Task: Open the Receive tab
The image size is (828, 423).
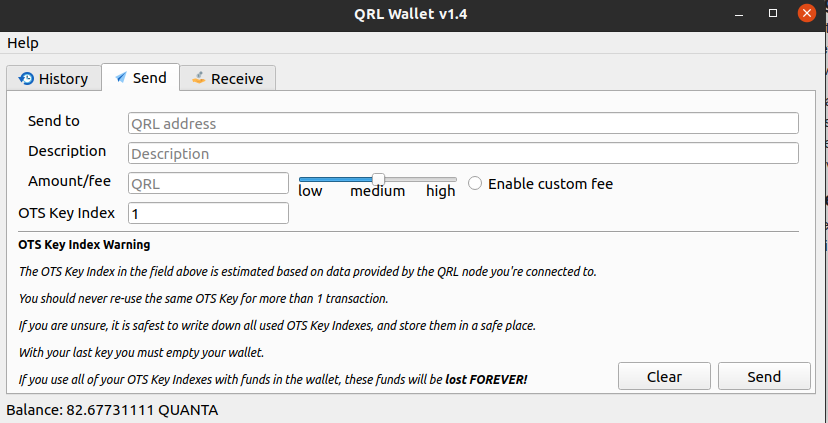Action: (x=228, y=79)
